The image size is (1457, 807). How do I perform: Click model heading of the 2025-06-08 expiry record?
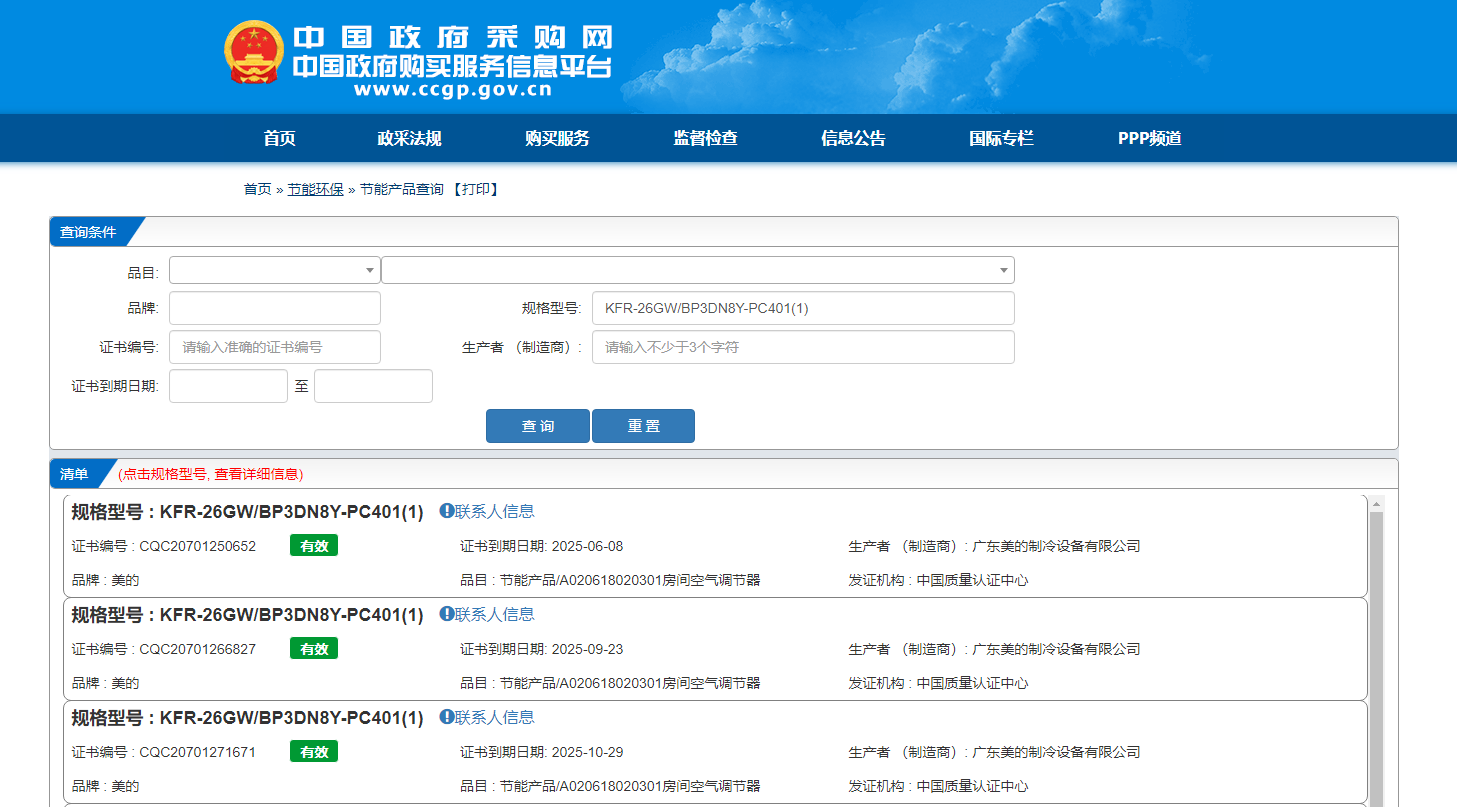click(248, 512)
